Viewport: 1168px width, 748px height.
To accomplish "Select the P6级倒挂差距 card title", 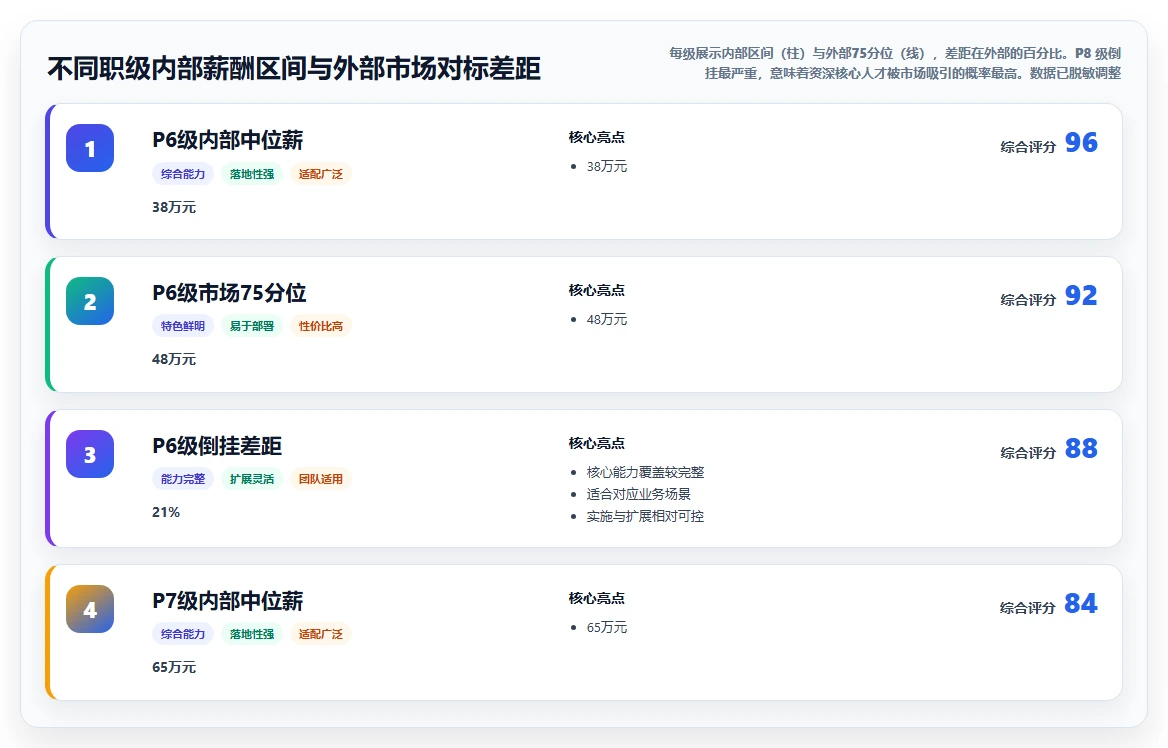I will [x=217, y=446].
